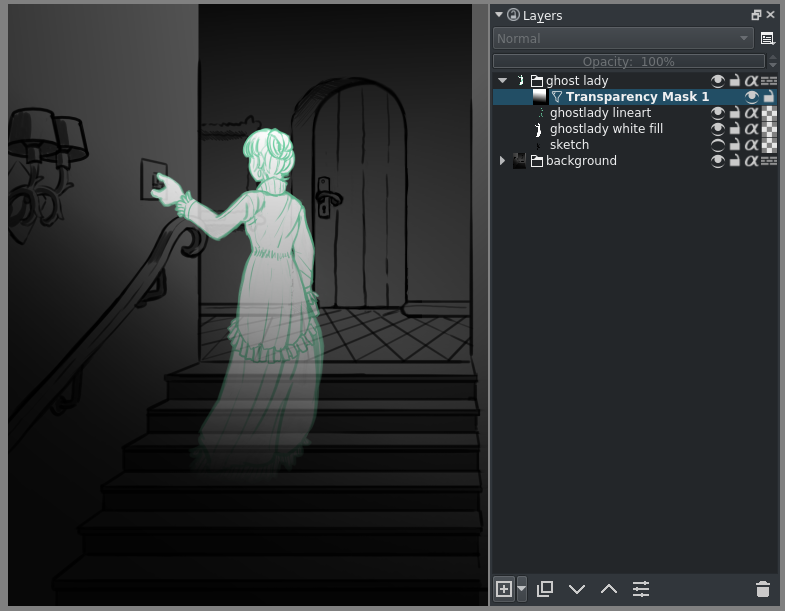Open the add layer type dropdown arrow
This screenshot has height=611, width=785.
pyautogui.click(x=522, y=589)
